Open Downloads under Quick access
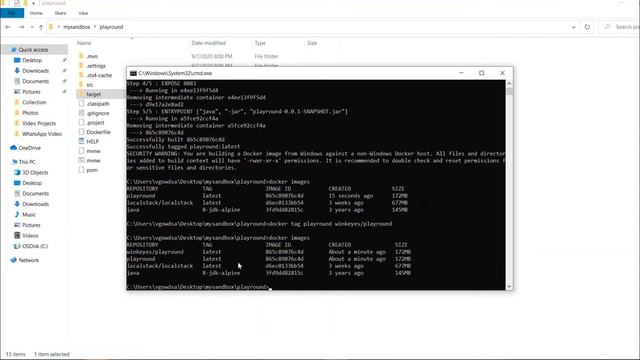The width and height of the screenshot is (640, 360). click(35, 71)
